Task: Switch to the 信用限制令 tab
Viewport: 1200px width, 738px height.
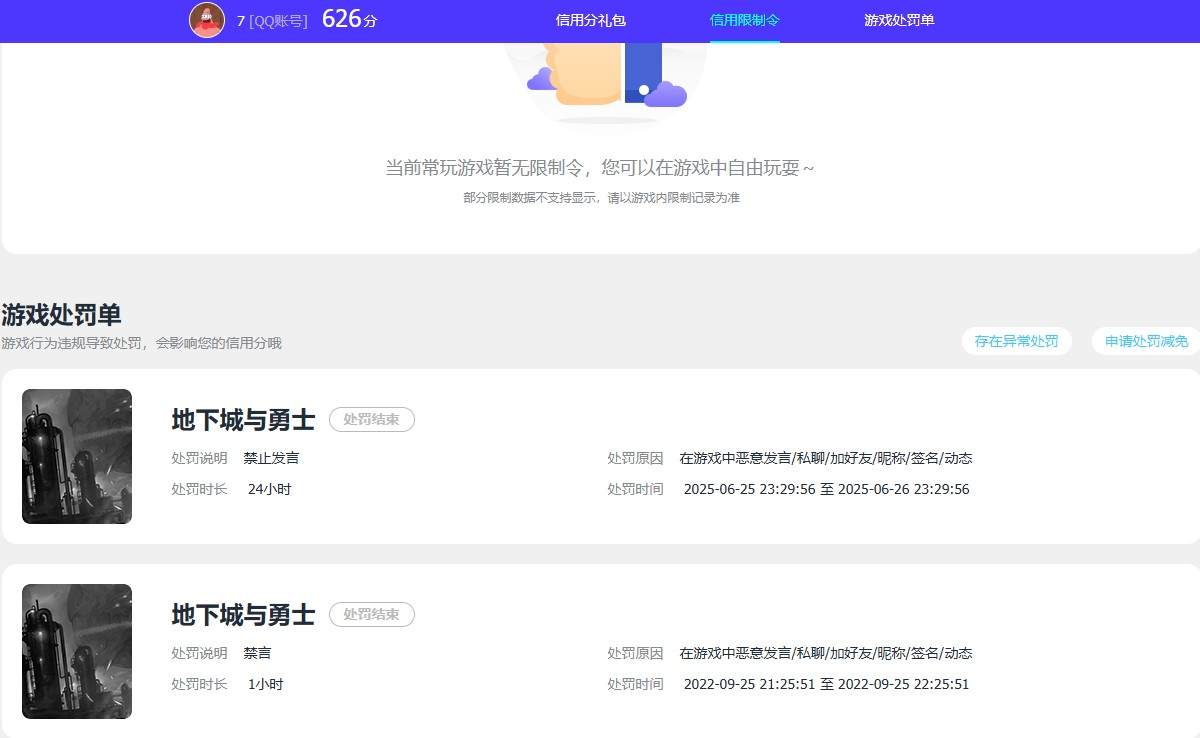Action: point(745,20)
